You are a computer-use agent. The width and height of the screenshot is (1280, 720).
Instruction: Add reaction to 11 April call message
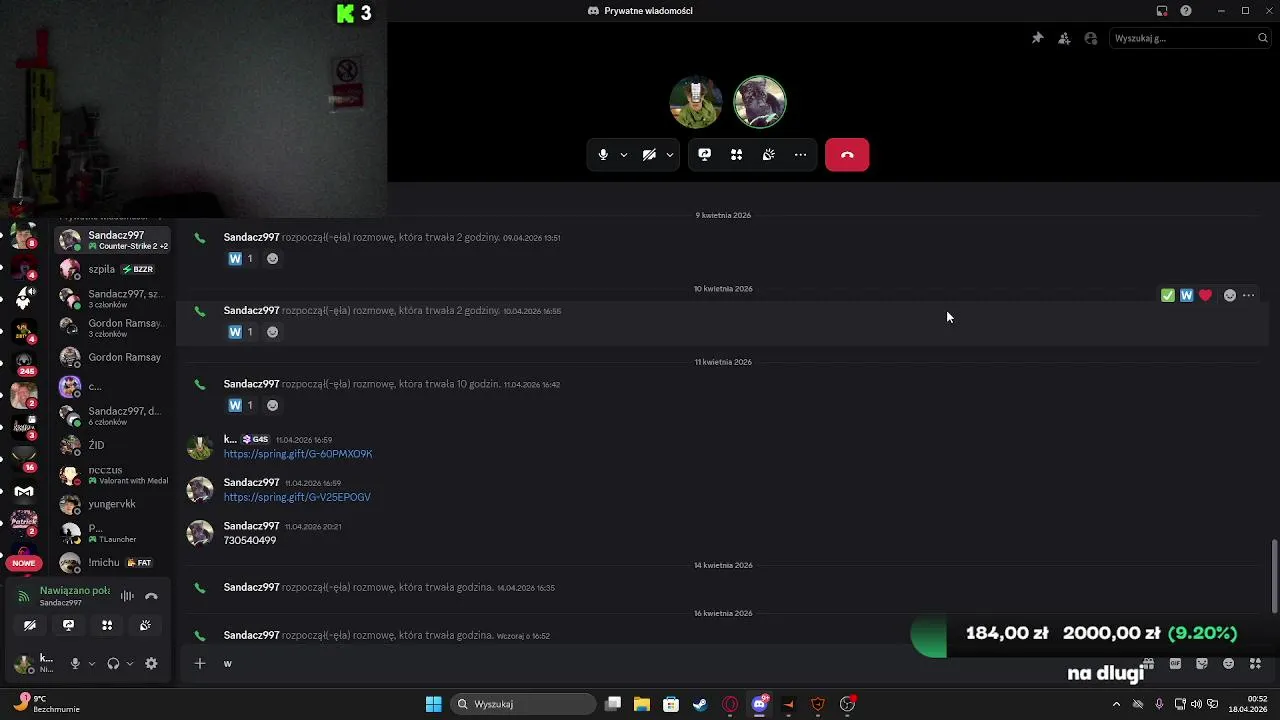coord(272,405)
